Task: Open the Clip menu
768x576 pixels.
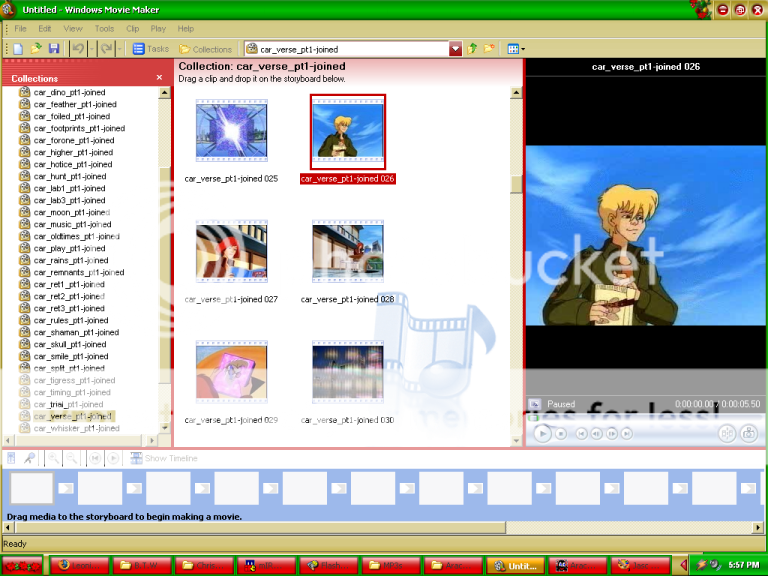Action: click(x=132, y=29)
